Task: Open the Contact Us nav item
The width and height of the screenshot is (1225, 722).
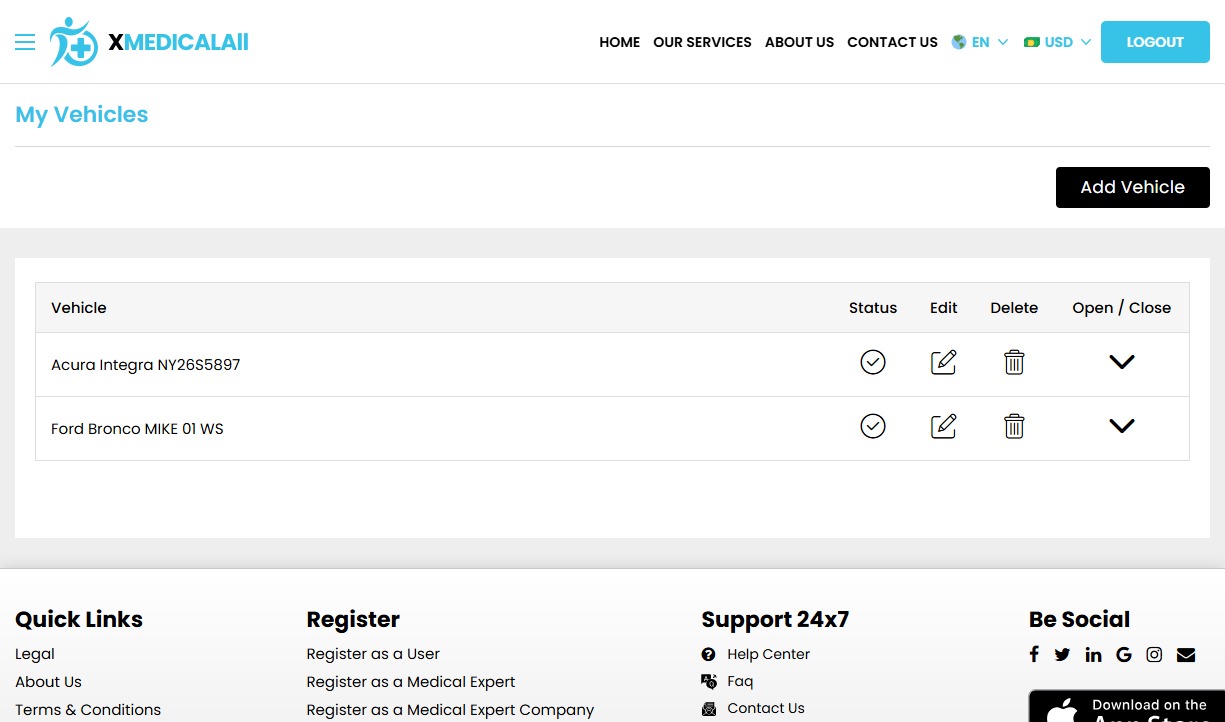Action: 892,42
